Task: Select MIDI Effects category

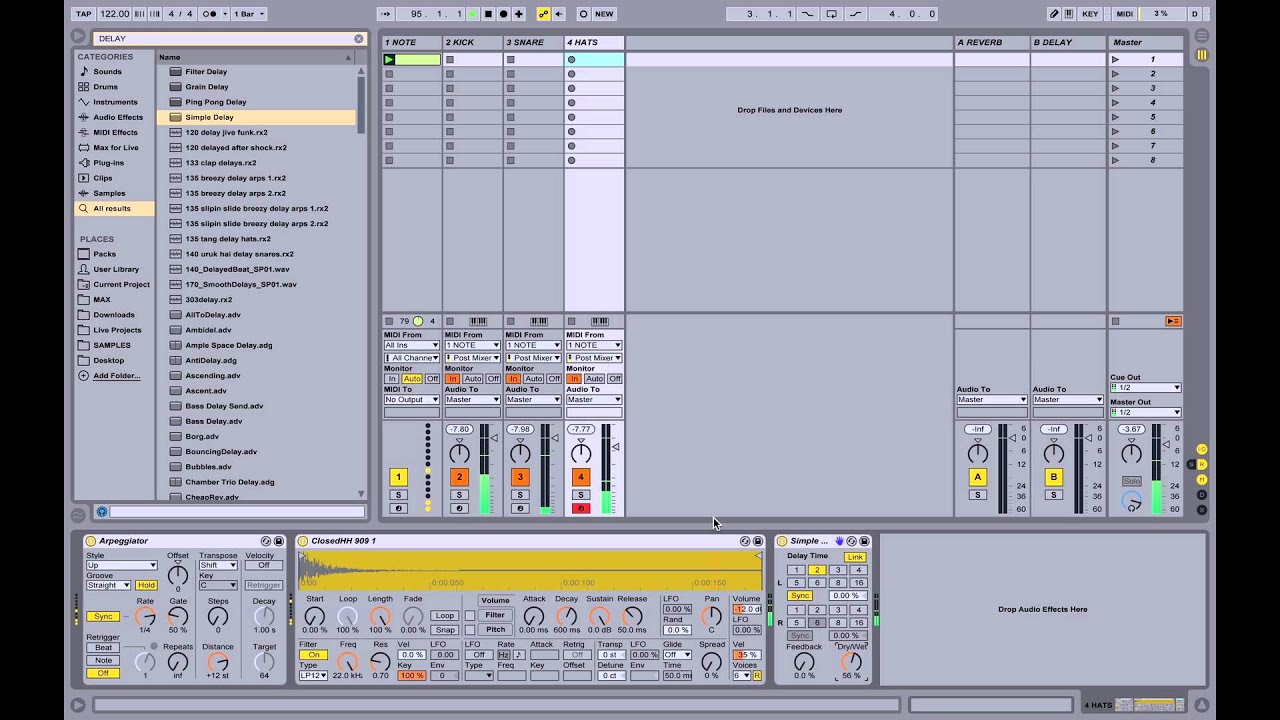Action: (115, 132)
